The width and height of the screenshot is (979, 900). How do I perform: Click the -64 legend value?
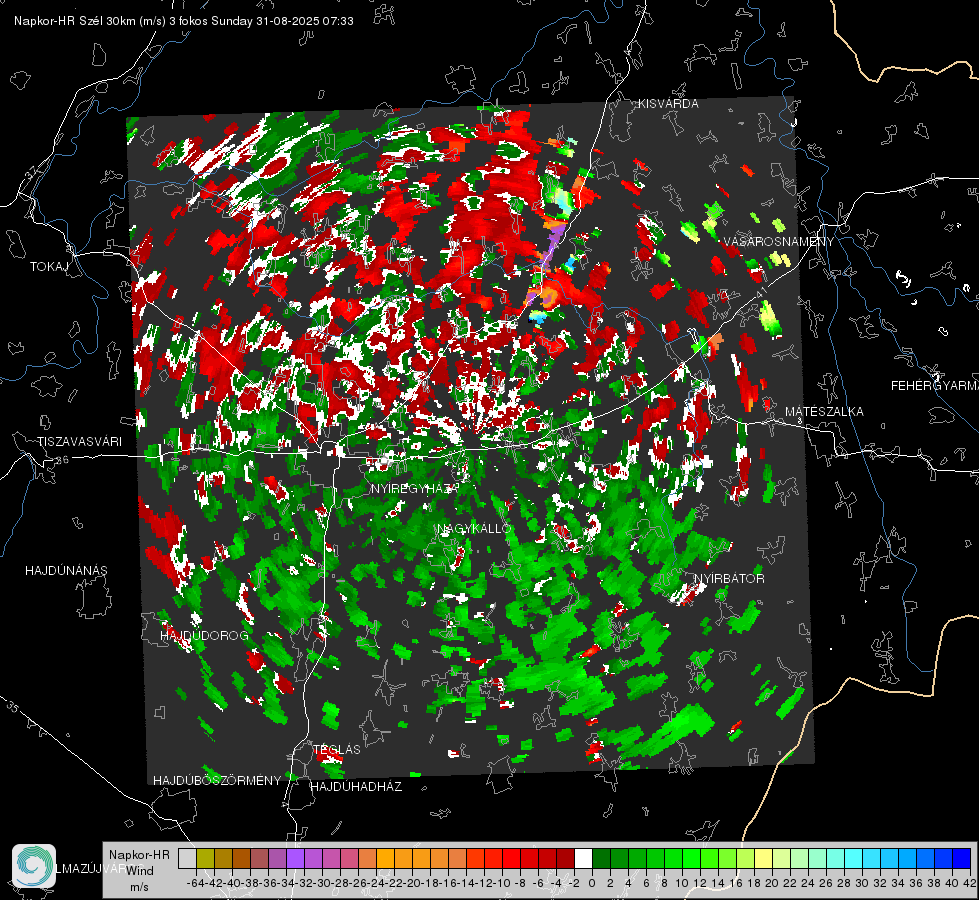click(195, 883)
